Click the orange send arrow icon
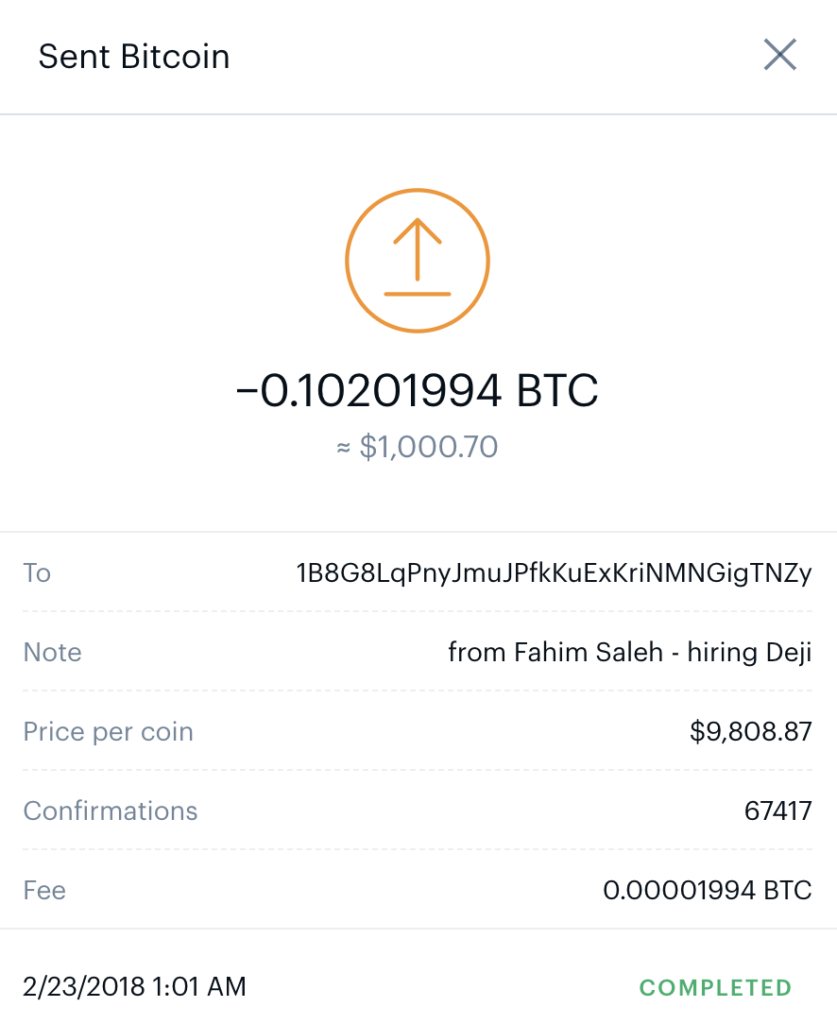Image resolution: width=837 pixels, height=1024 pixels. (x=417, y=261)
